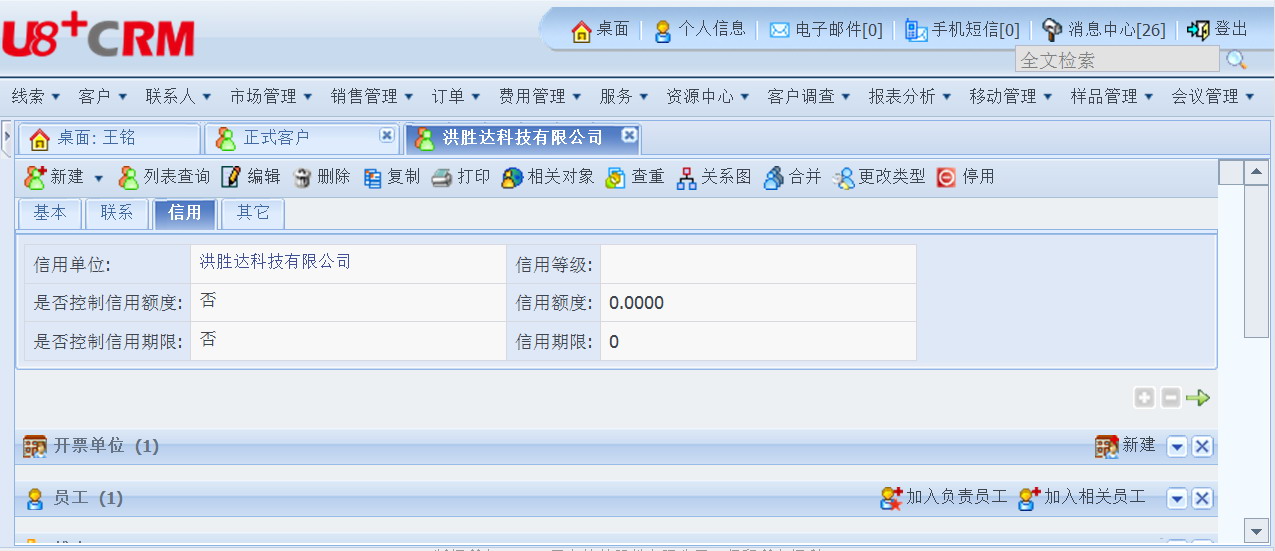Viewport: 1275px width, 551px height.
Task: Close the 正式客户 tab
Action: [x=386, y=135]
